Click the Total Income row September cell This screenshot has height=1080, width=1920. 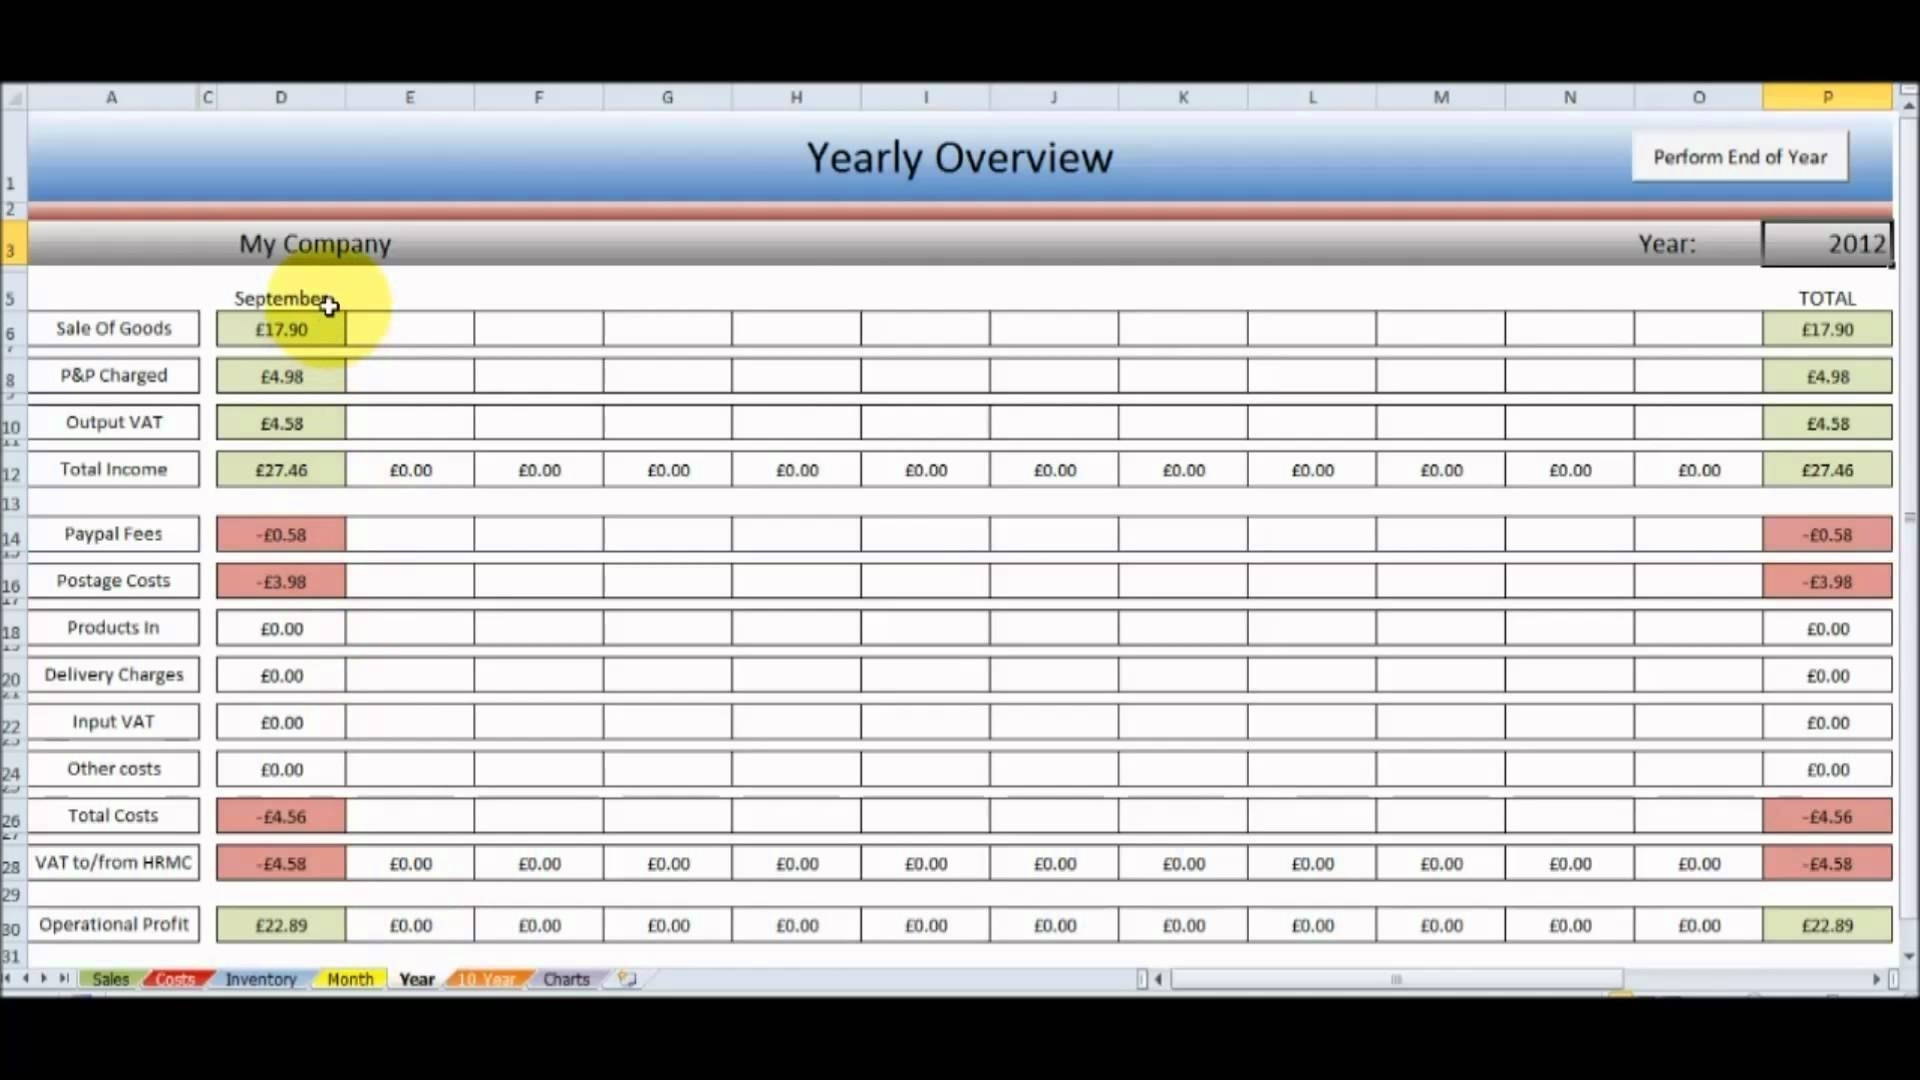click(281, 469)
